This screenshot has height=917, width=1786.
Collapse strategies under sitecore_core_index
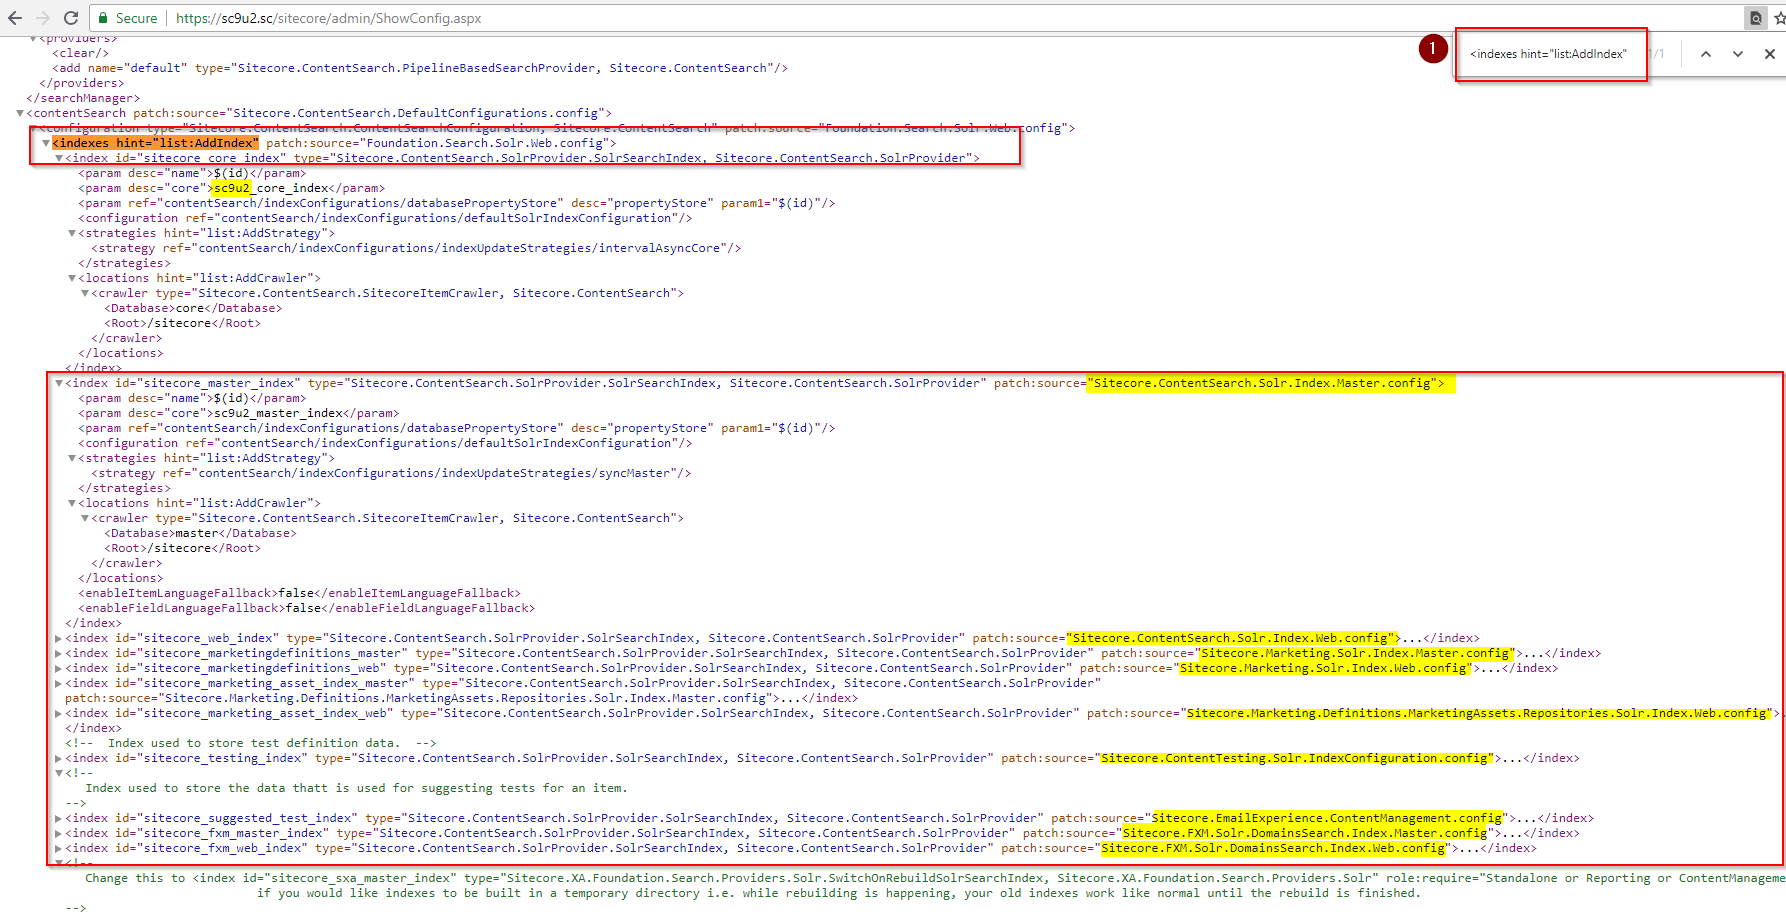[72, 233]
